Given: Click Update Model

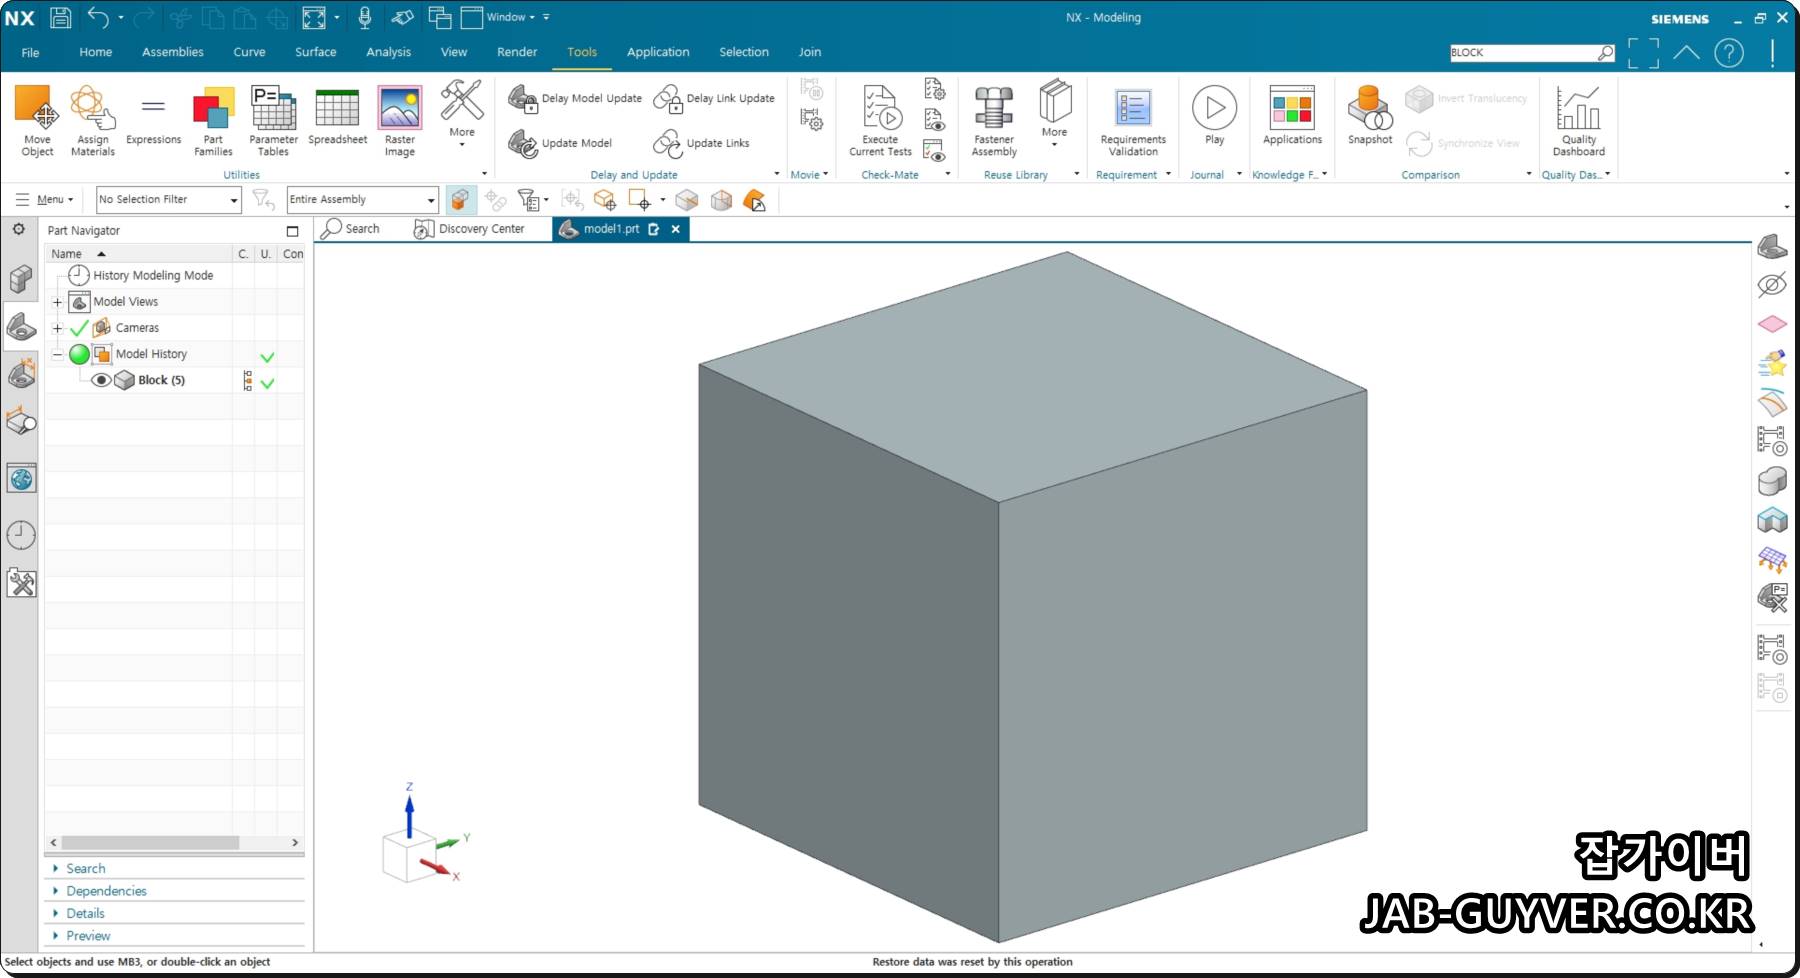Looking at the screenshot, I should pyautogui.click(x=560, y=143).
